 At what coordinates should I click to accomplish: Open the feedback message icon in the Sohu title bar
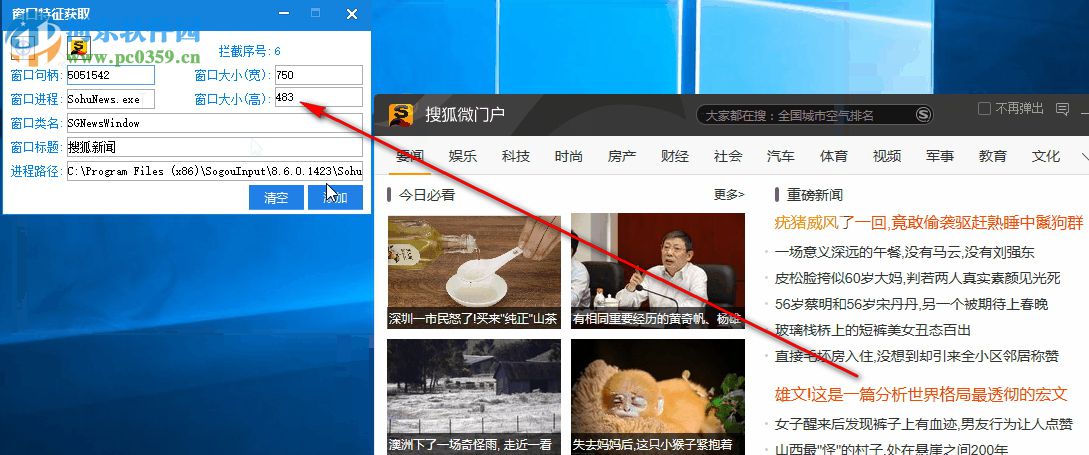1062,109
